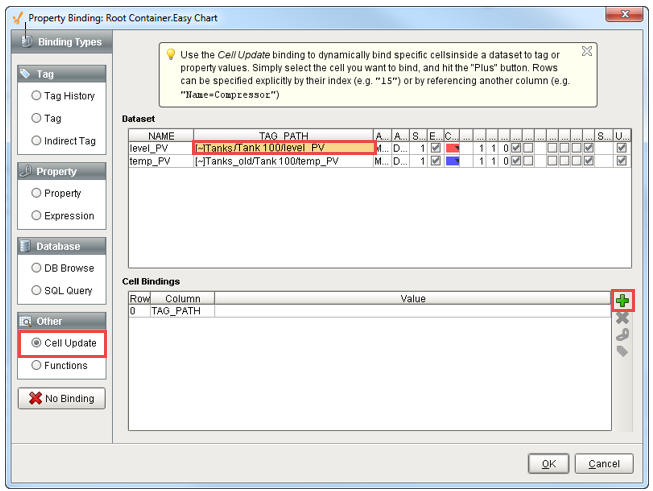
Task: Select the Property binding radio button
Action: 36,193
